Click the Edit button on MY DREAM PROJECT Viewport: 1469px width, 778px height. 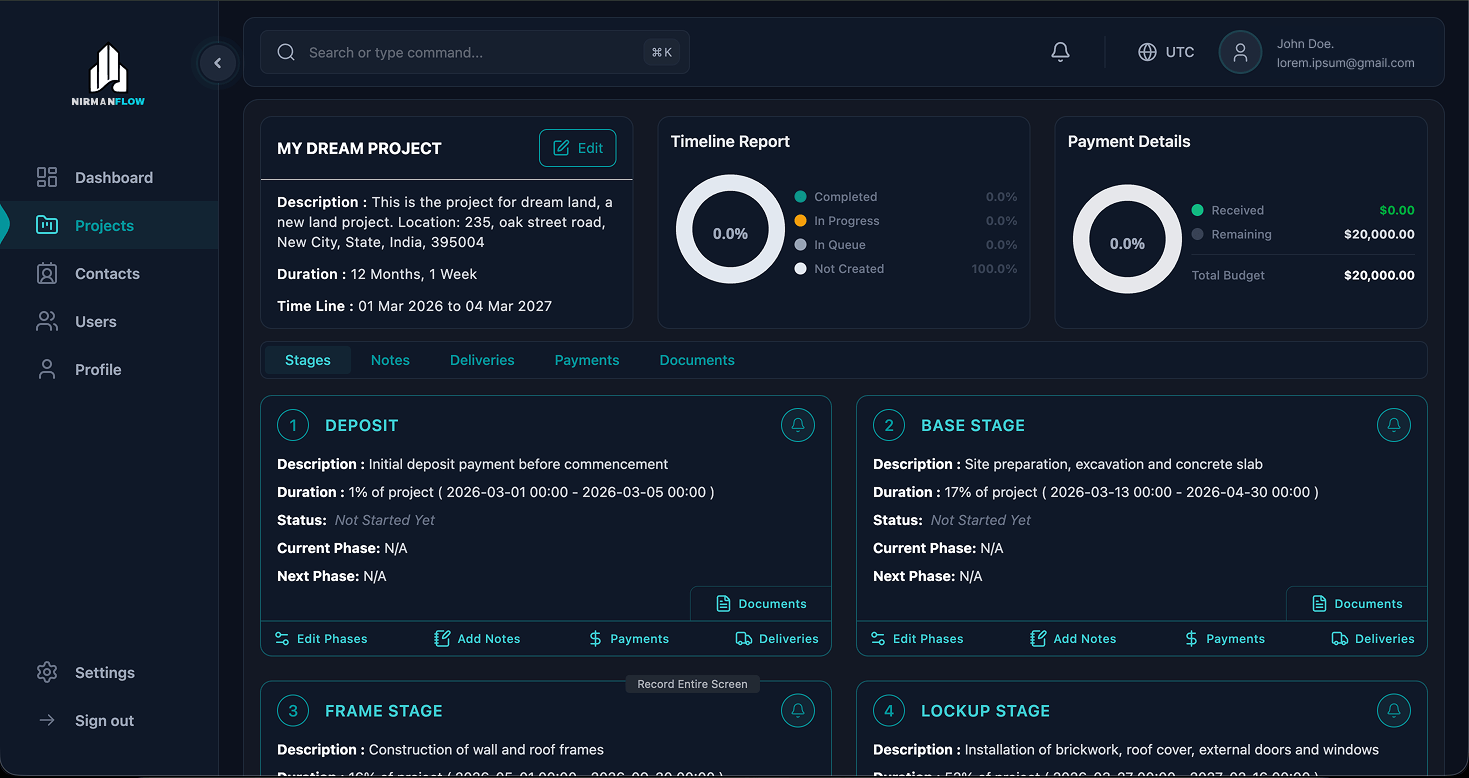click(x=577, y=147)
